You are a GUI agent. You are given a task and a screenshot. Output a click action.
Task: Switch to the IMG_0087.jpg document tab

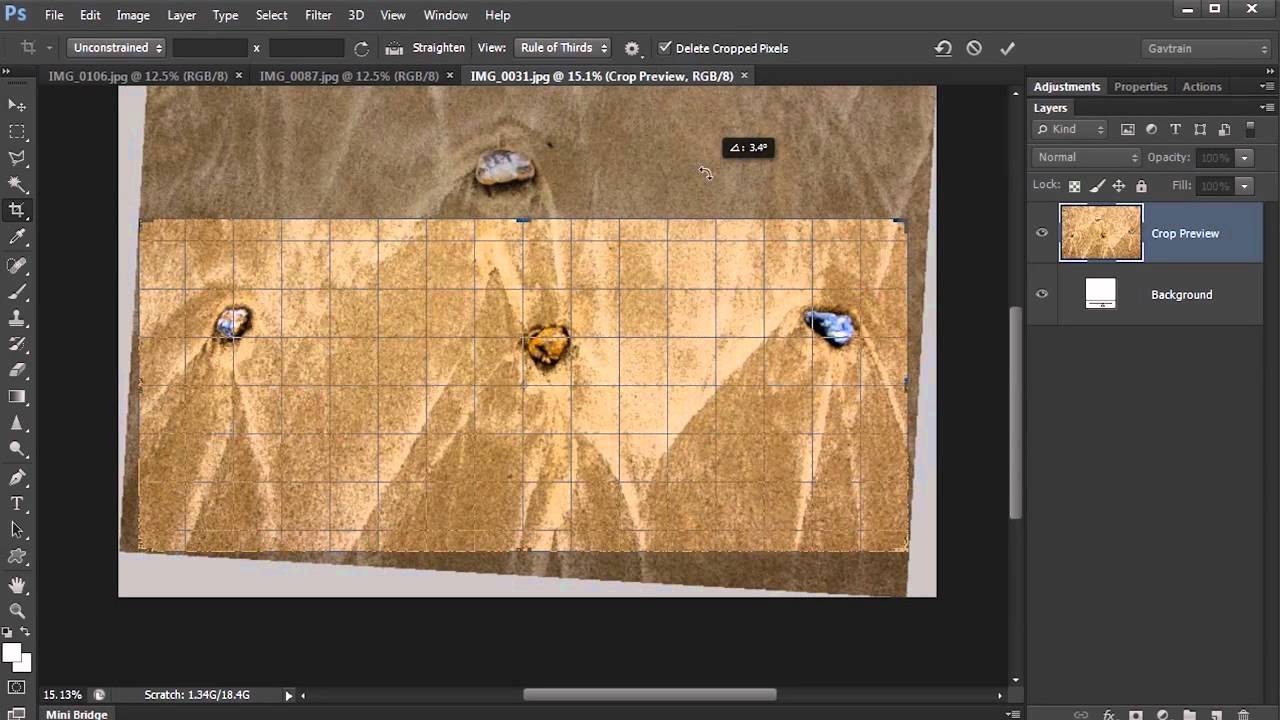pyautogui.click(x=349, y=76)
